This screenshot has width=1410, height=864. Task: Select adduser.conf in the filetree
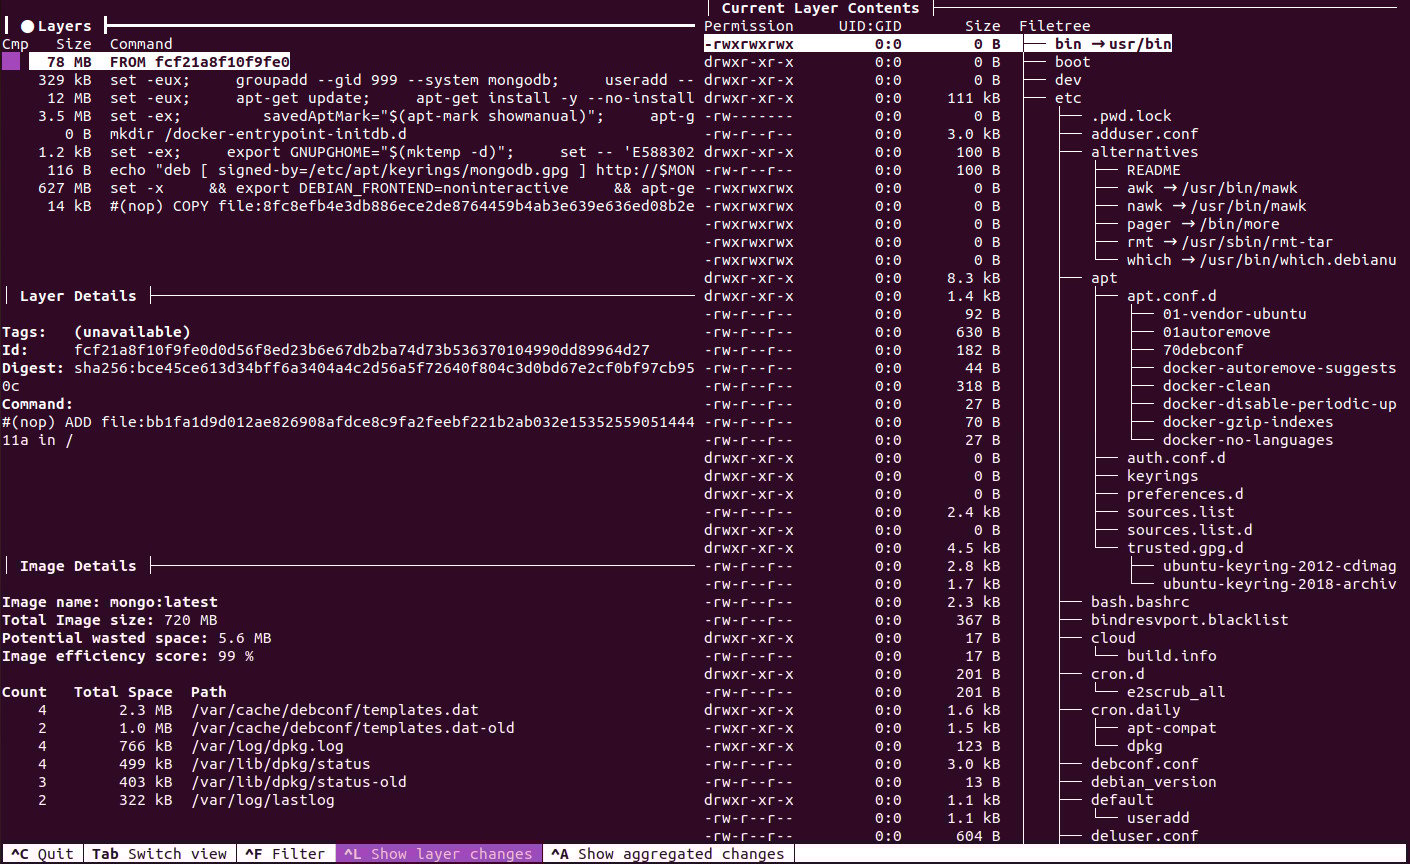[x=1144, y=134]
